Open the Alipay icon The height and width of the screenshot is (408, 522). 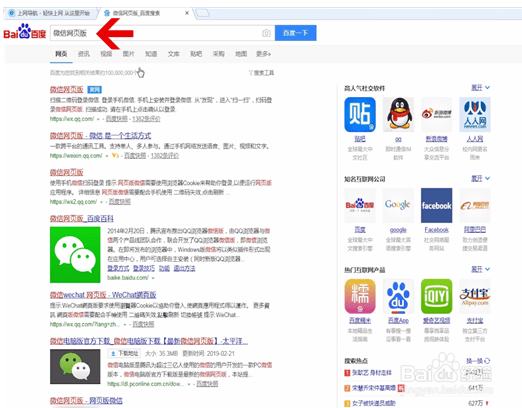coord(475,296)
